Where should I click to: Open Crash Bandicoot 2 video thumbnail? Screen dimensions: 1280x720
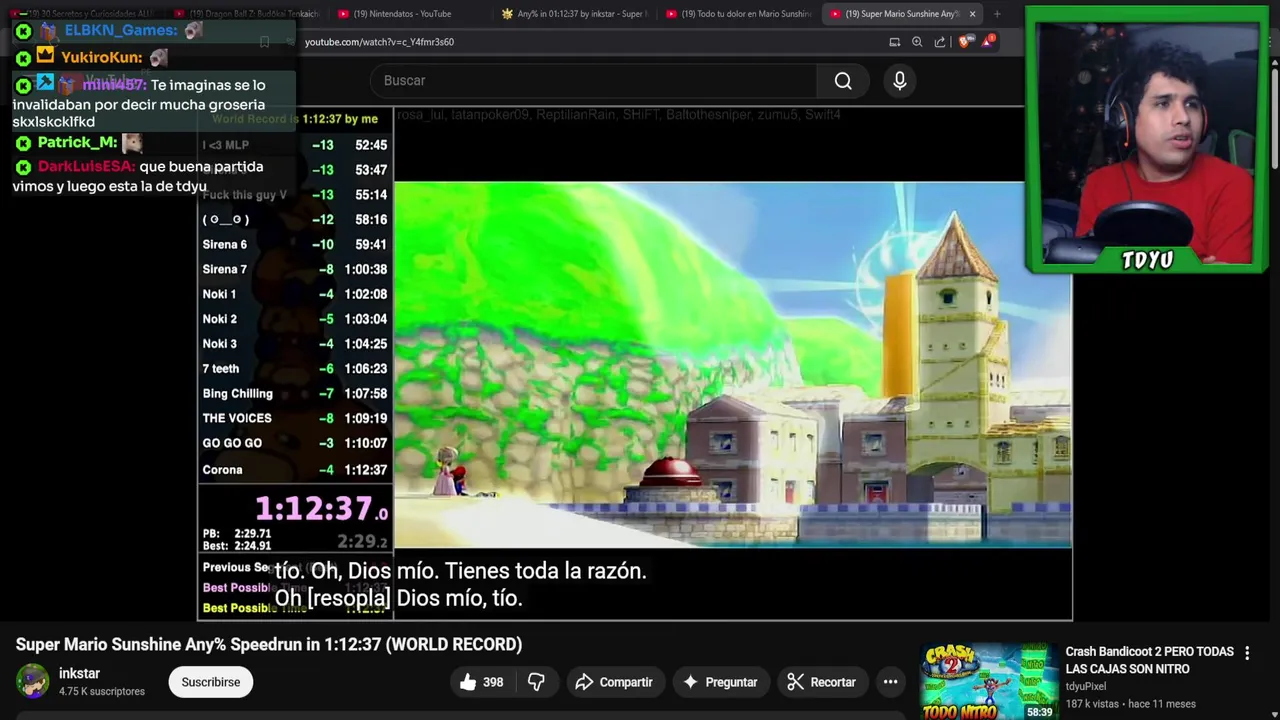click(x=988, y=681)
